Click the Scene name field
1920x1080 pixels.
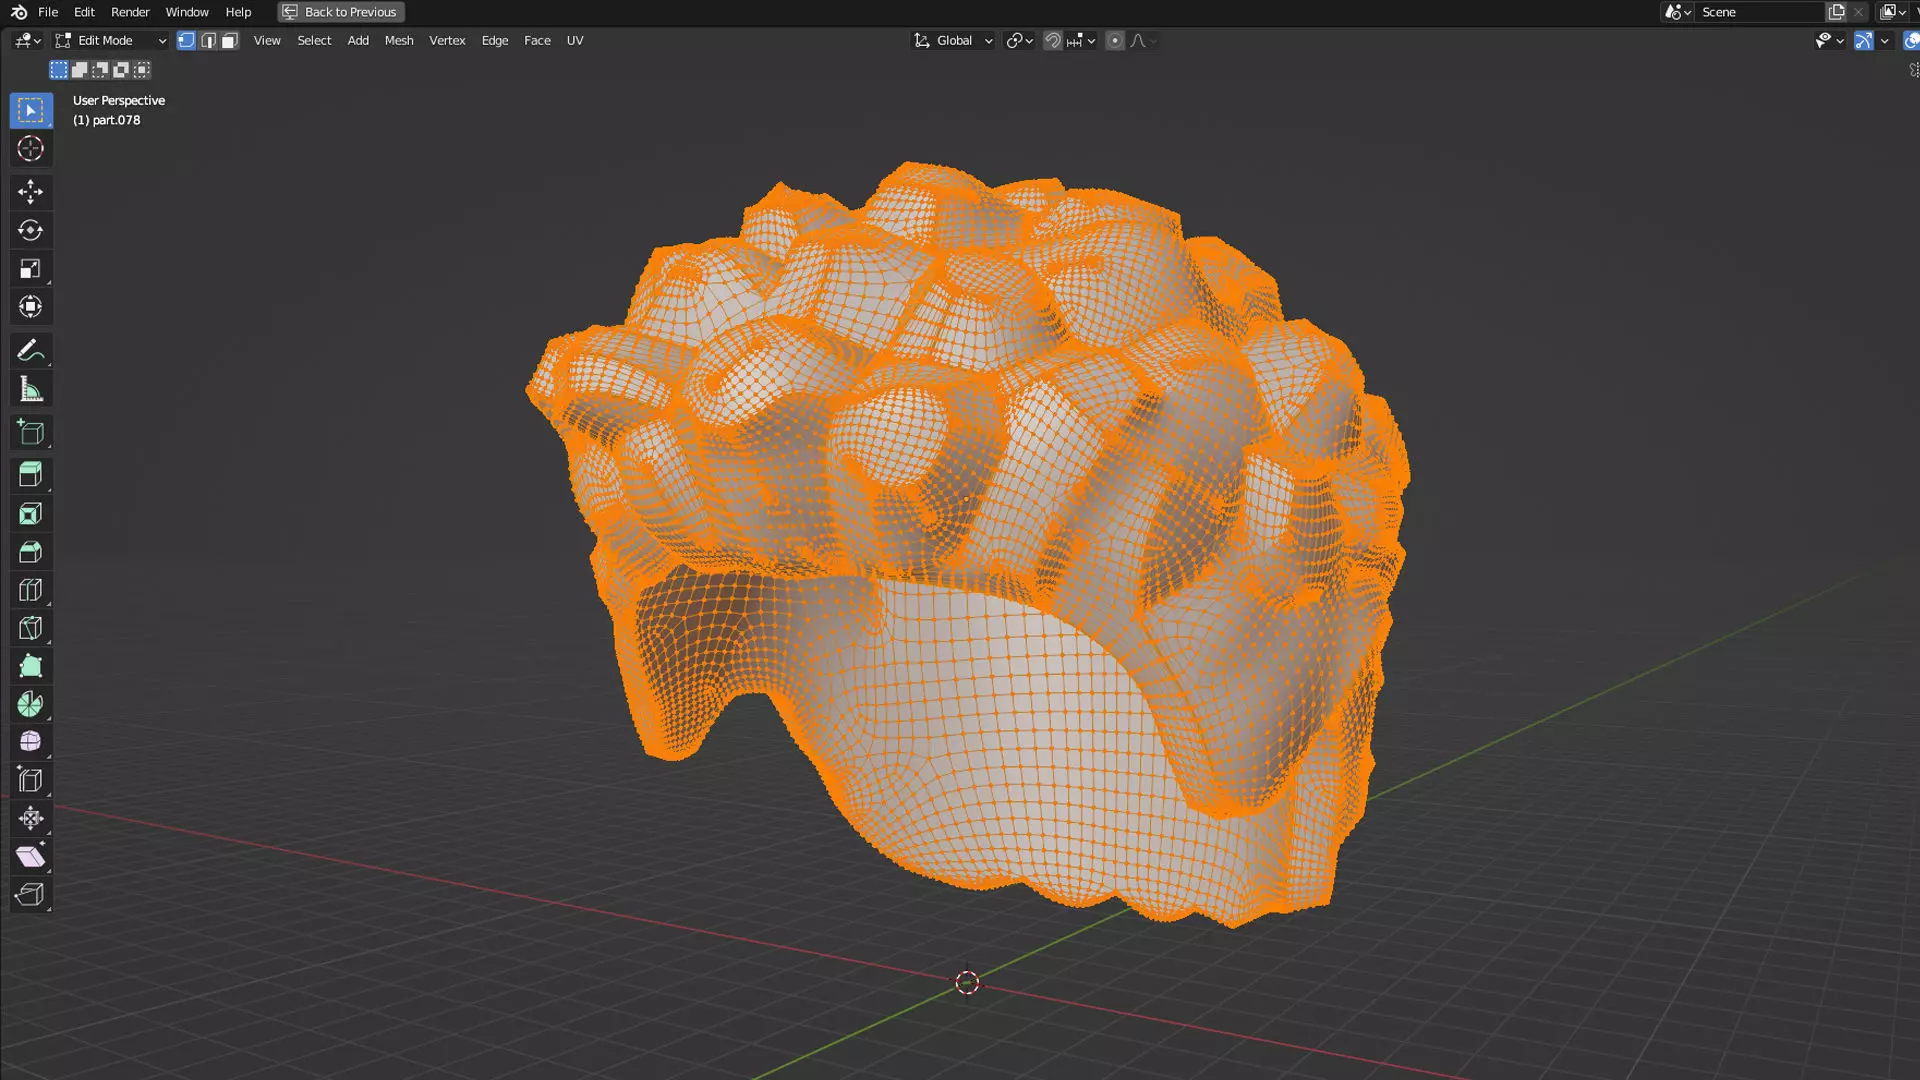coord(1755,12)
